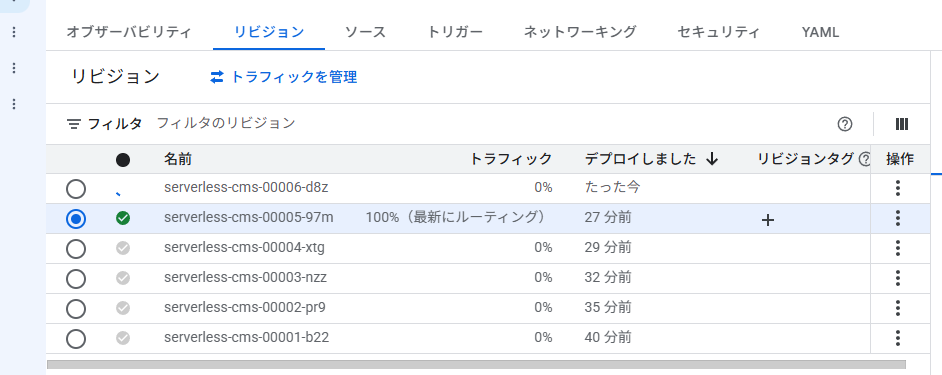This screenshot has width=942, height=375.
Task: Click green check status of serverless-cms-00005-97m
Action: [123, 218]
